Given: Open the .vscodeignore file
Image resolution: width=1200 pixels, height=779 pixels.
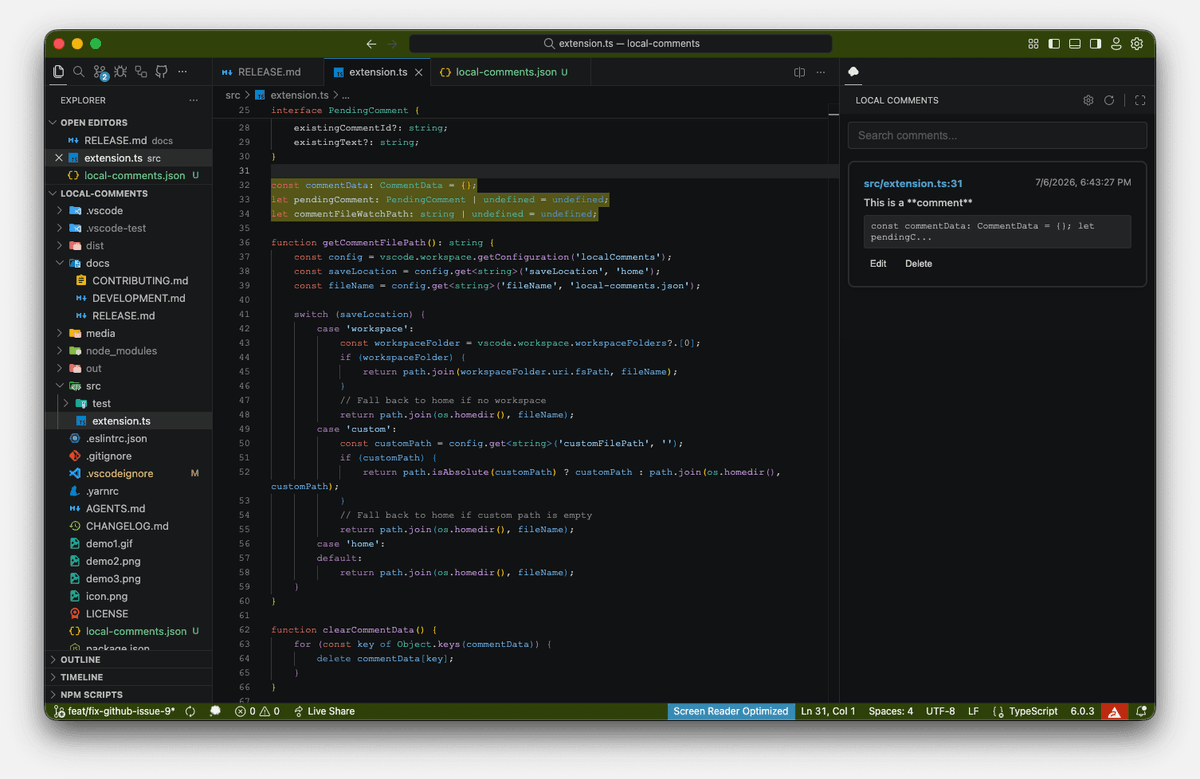Looking at the screenshot, I should coord(129,473).
